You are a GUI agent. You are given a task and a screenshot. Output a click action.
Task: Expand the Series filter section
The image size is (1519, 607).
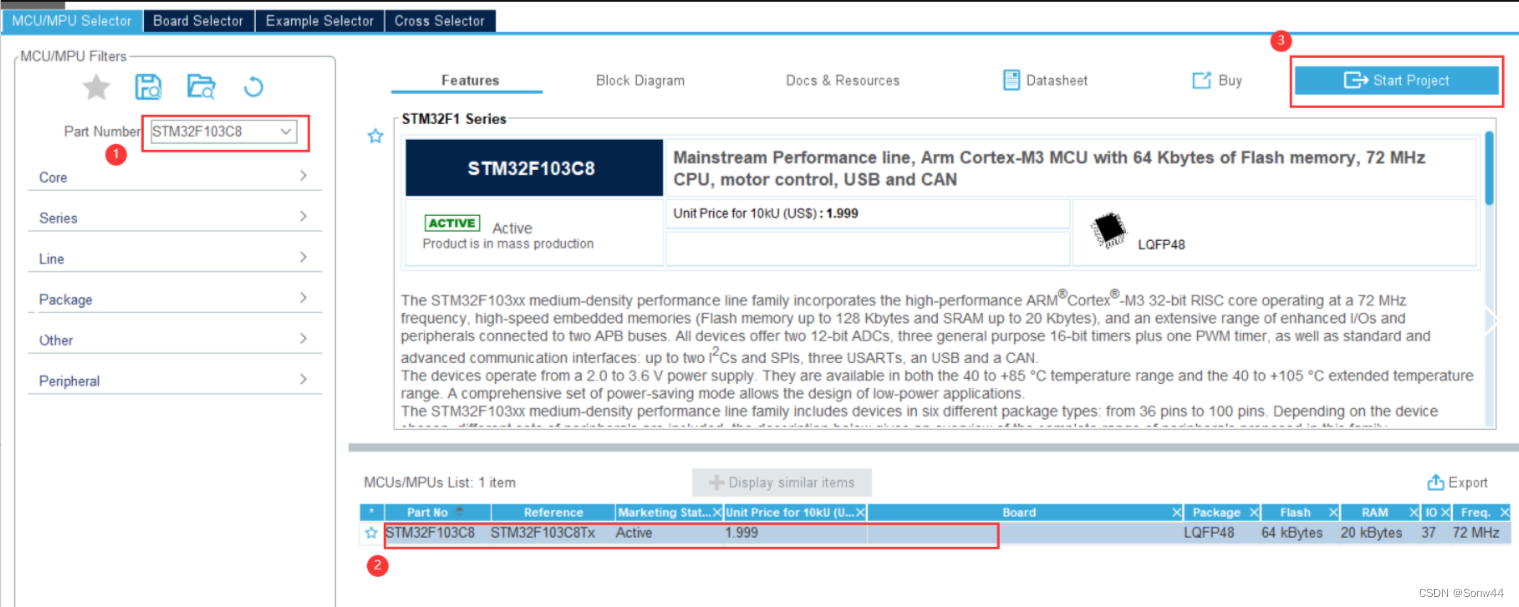coord(174,218)
